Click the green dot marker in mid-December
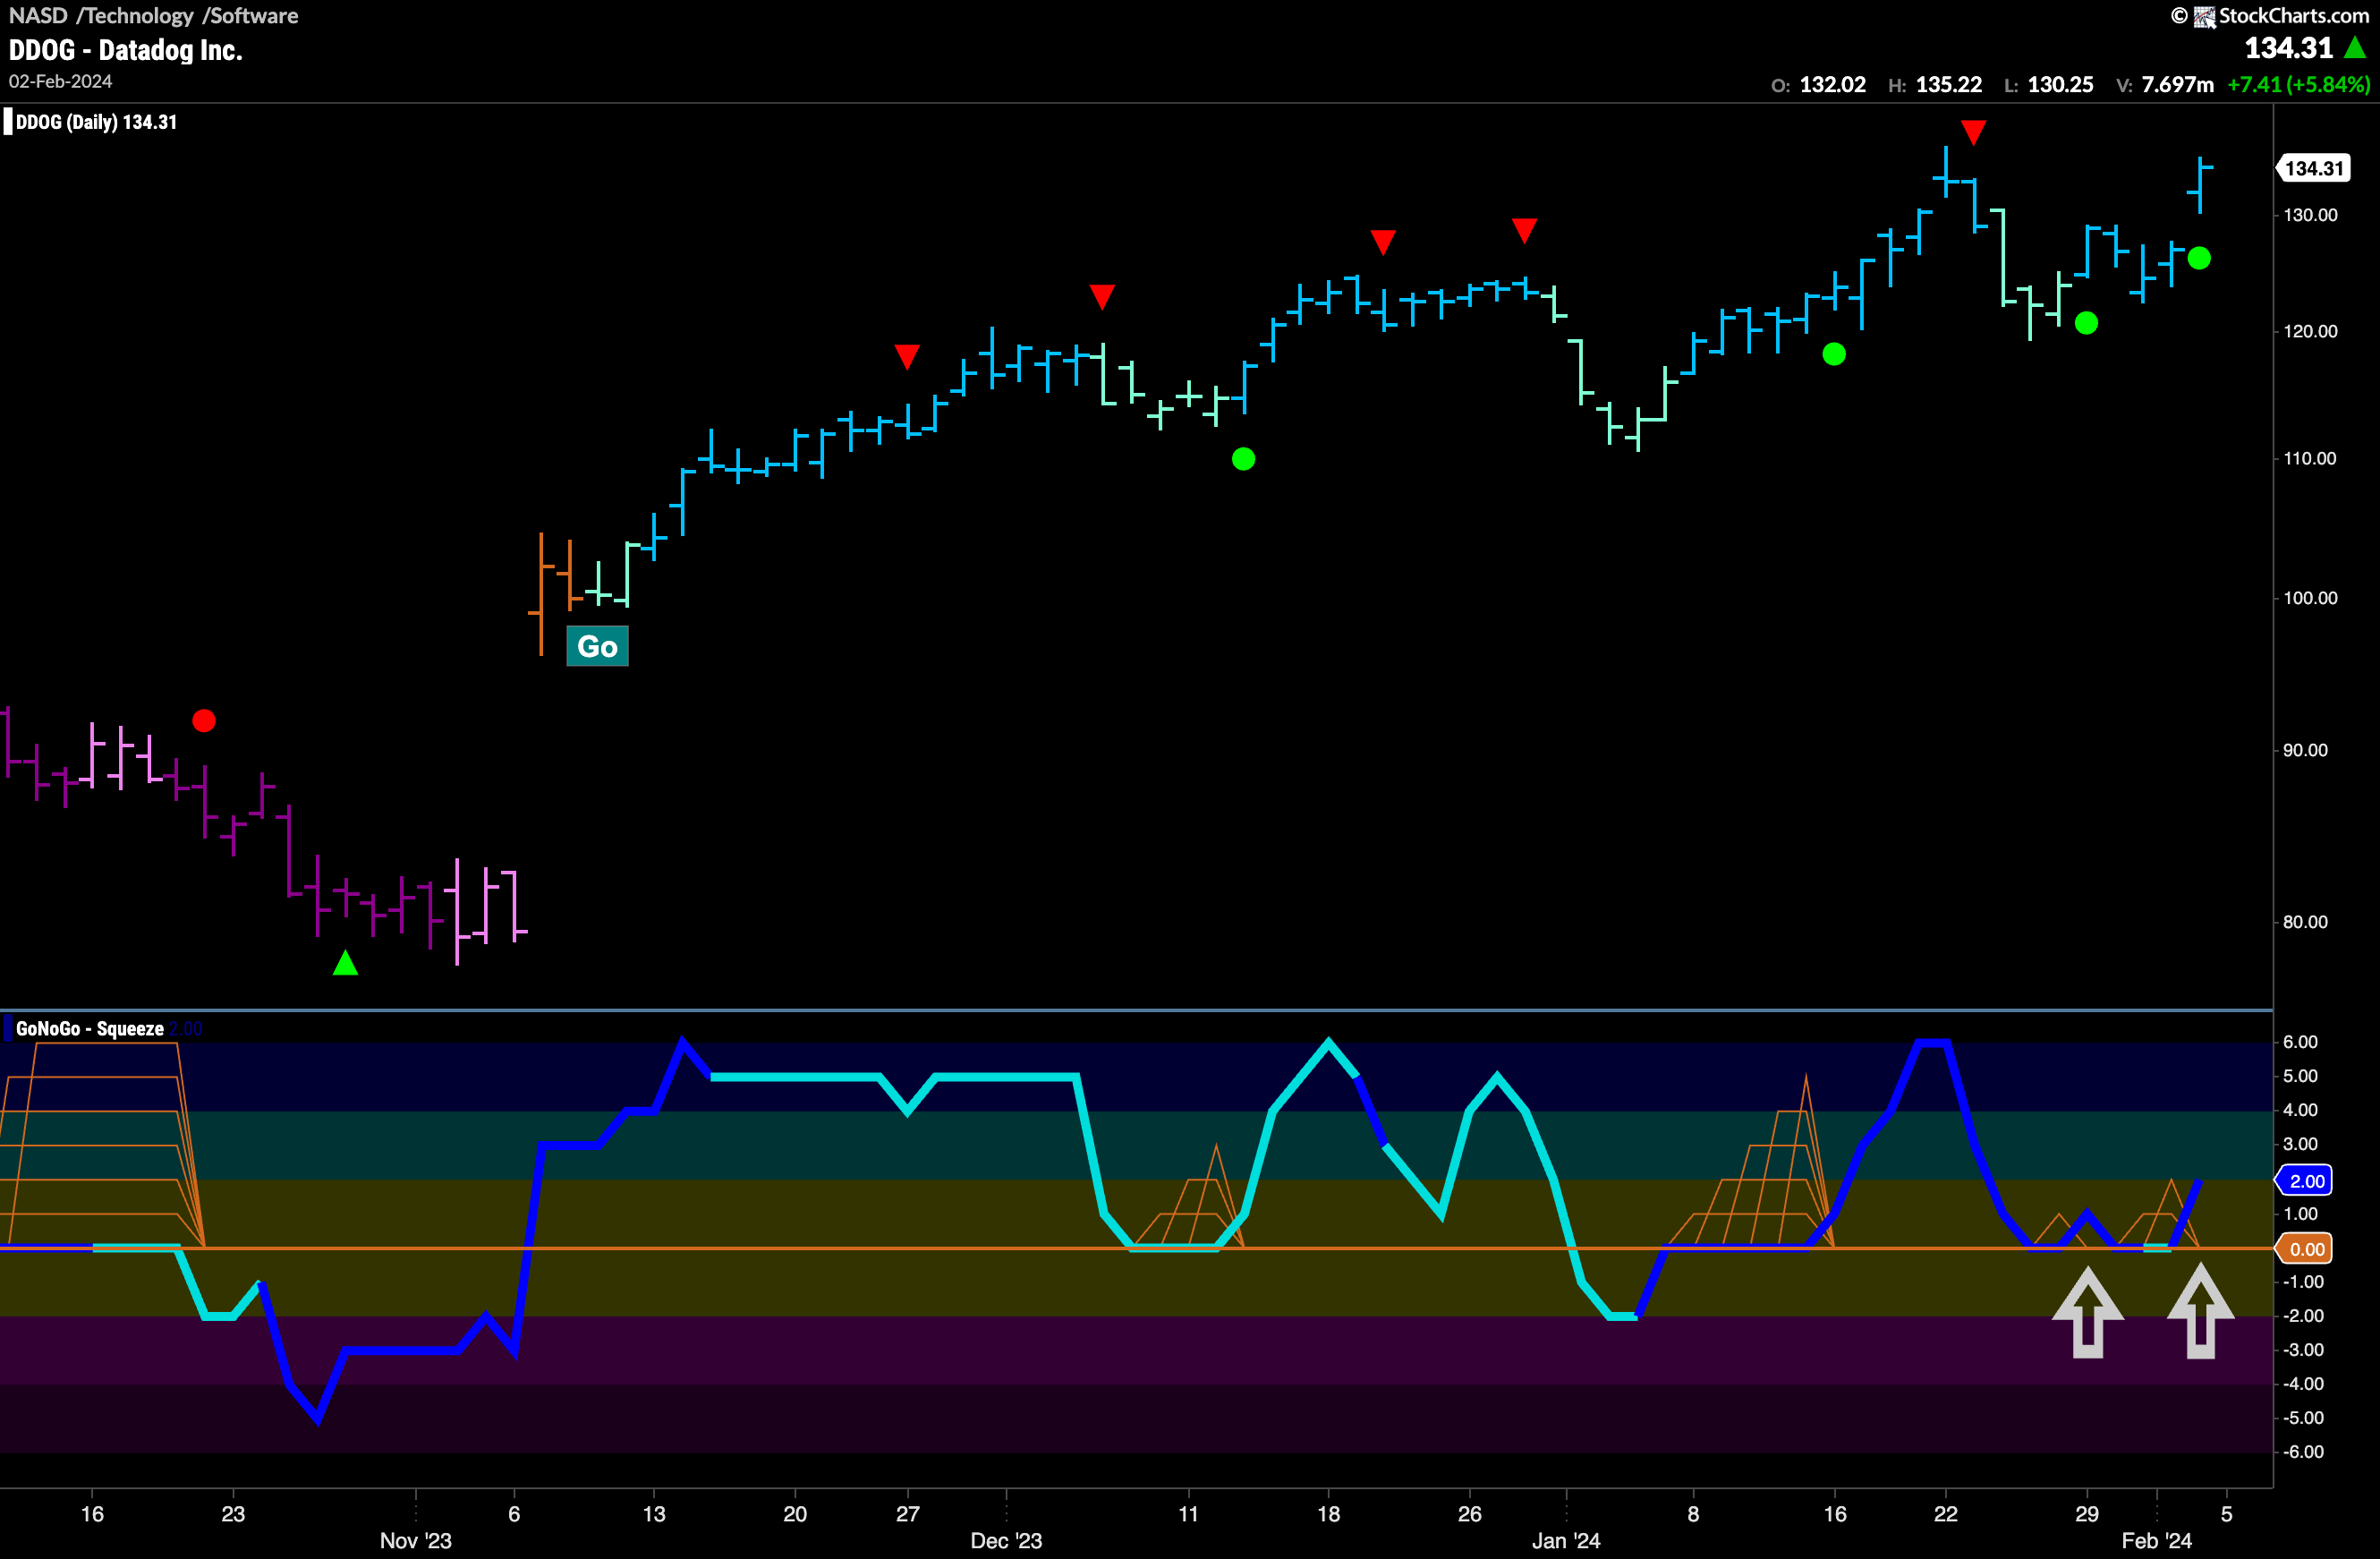 1243,459
